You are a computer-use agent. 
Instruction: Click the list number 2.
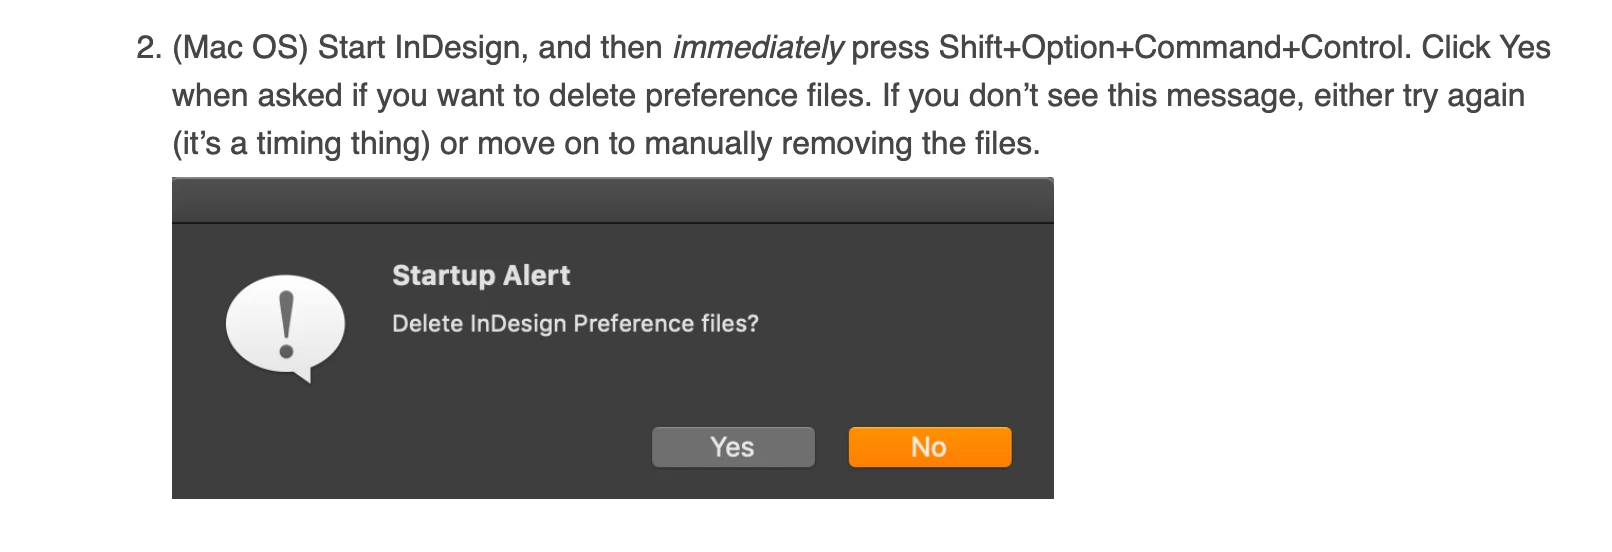(x=148, y=48)
